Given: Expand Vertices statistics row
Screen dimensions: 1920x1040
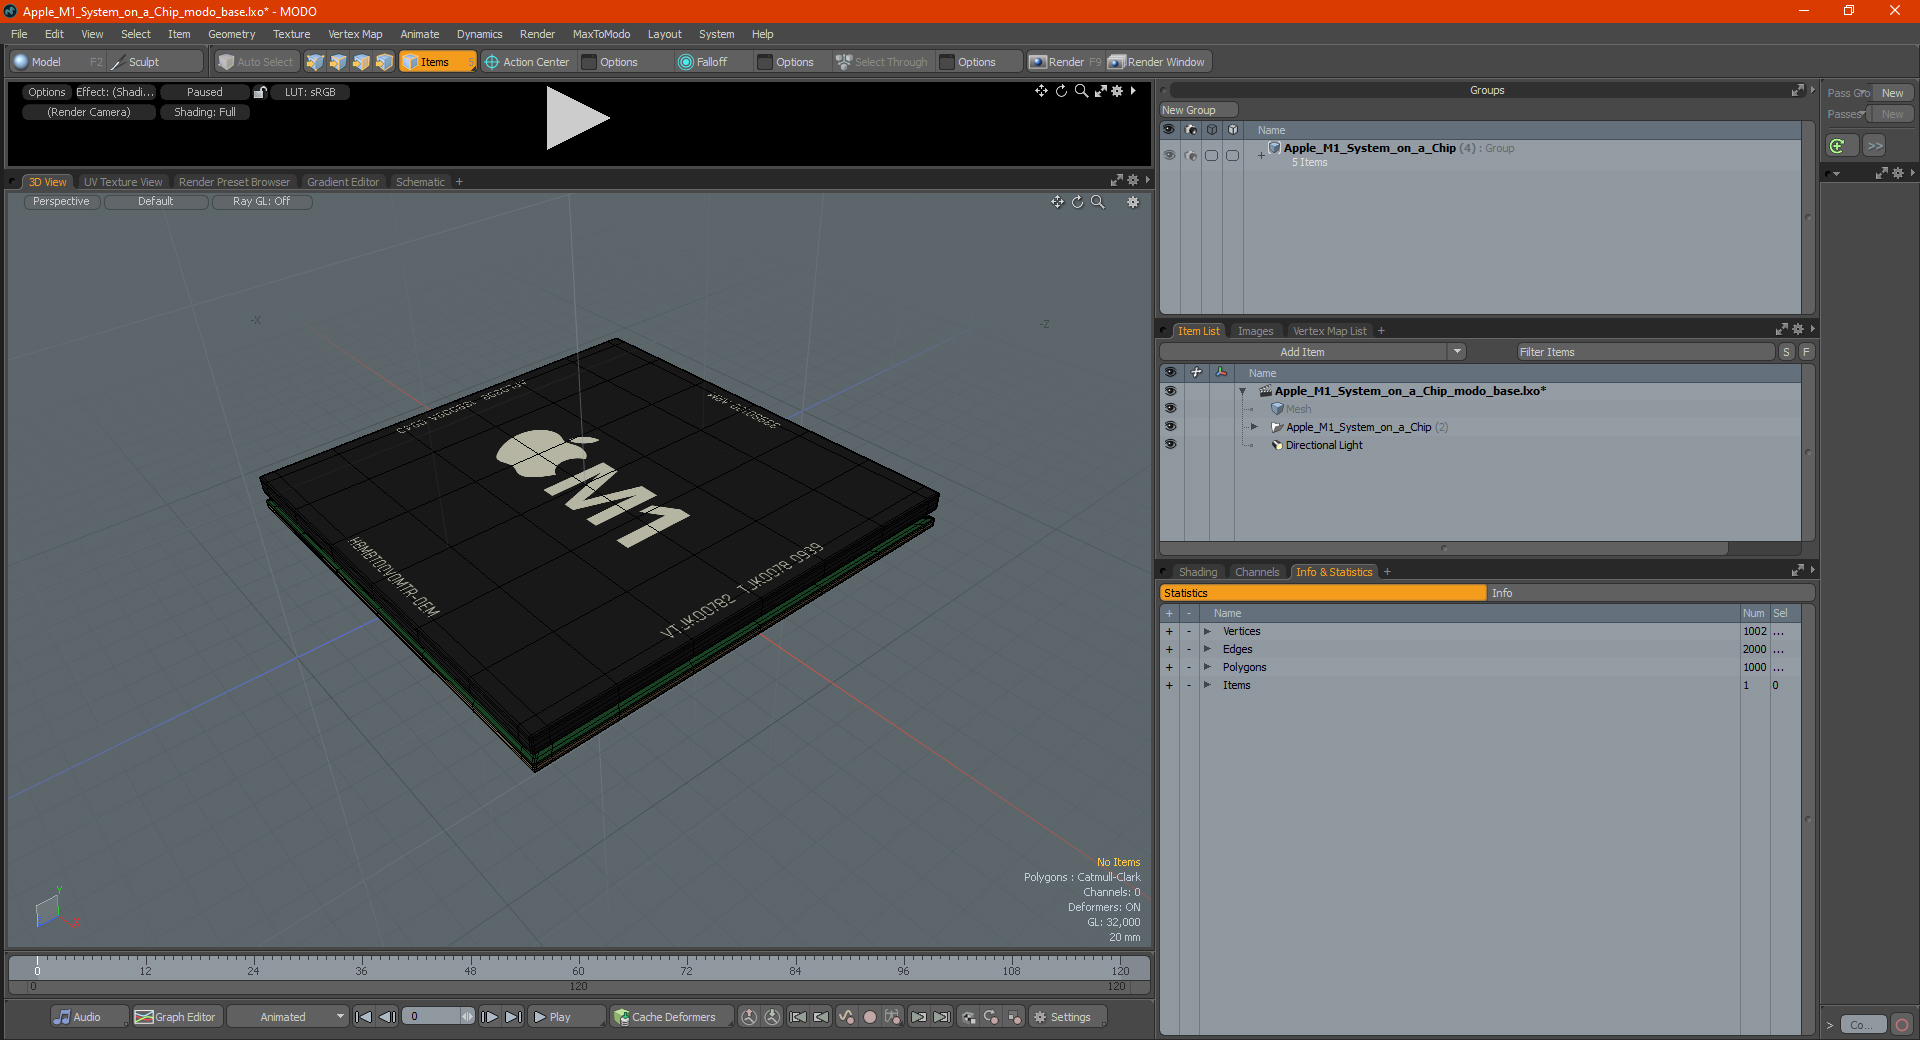Looking at the screenshot, I should pos(1207,631).
